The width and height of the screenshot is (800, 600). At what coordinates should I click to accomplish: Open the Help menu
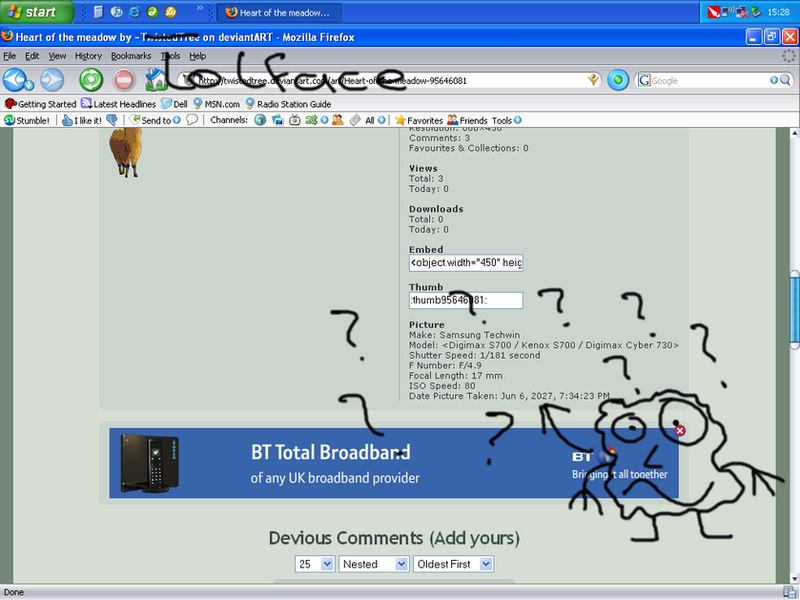pos(197,56)
